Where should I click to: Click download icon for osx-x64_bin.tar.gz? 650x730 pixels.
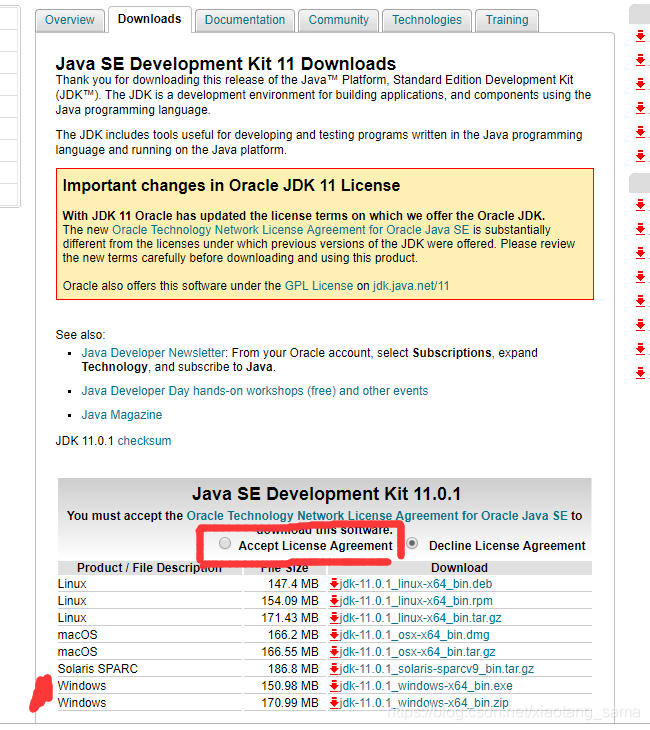click(334, 652)
